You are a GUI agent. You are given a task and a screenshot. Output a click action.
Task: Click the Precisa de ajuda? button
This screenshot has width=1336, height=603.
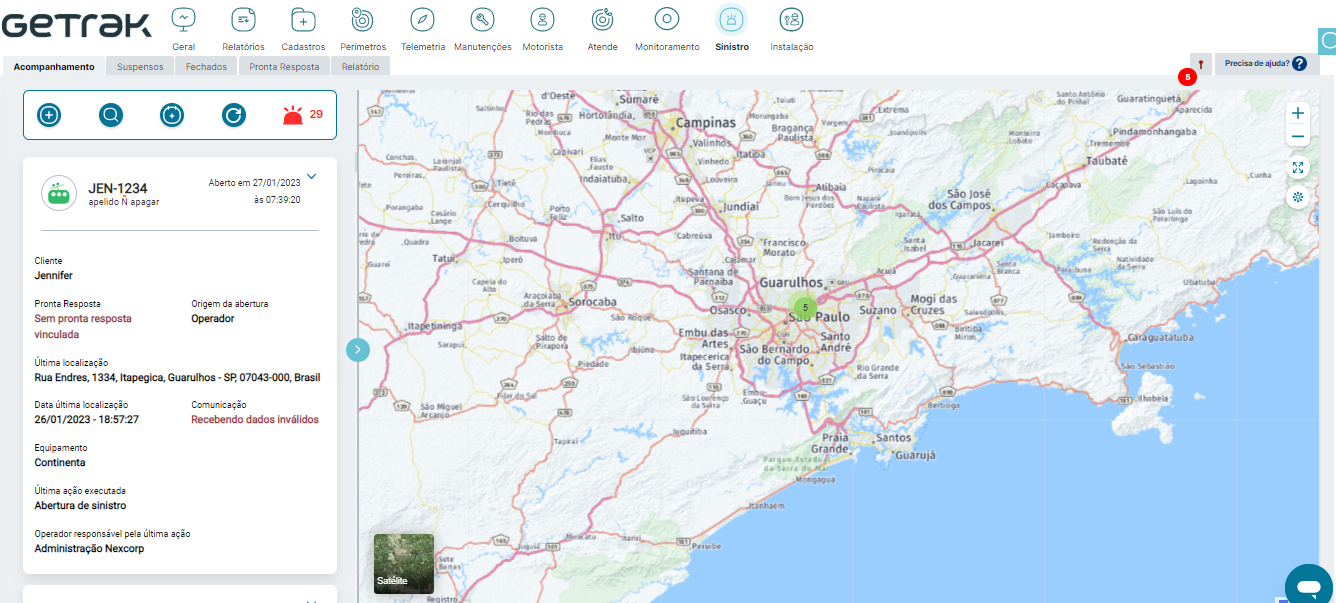pos(1265,64)
